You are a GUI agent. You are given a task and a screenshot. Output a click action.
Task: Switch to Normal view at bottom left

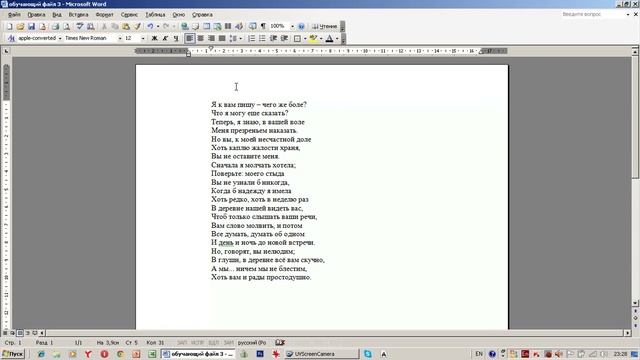[x=5, y=333]
